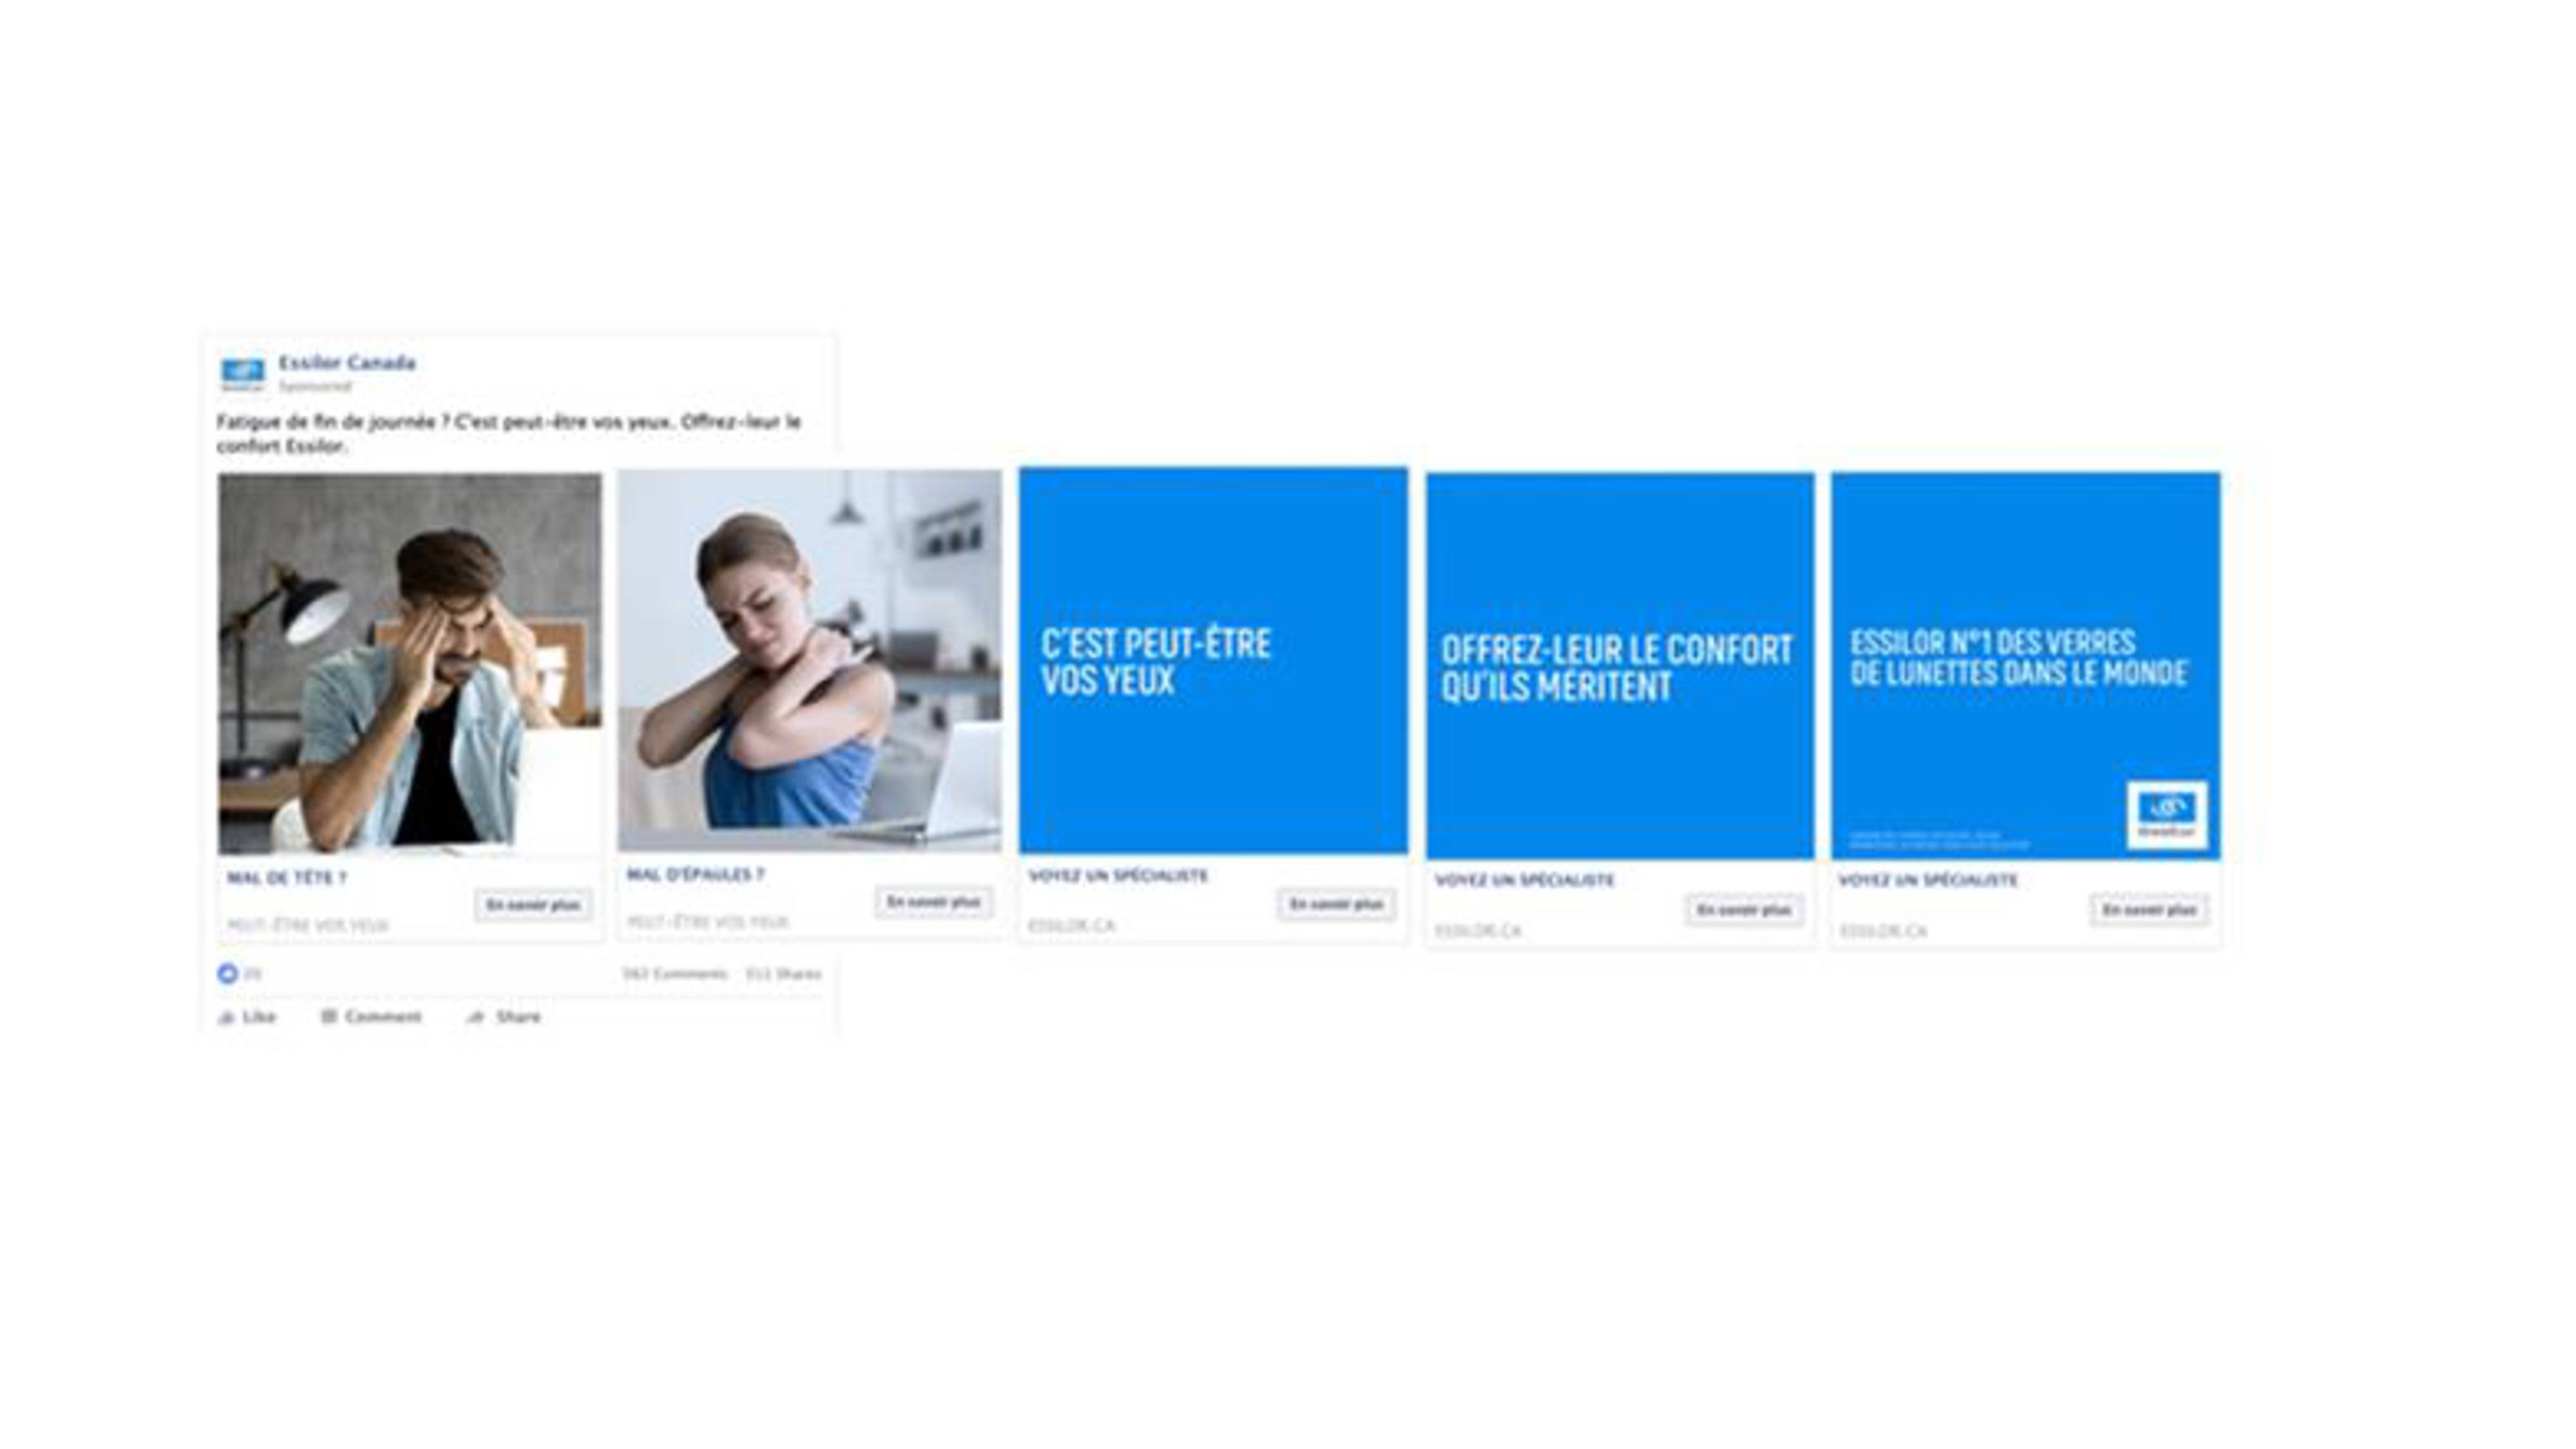Click 'En savoir plus' on the MAL D'ÉPAULES card
Viewport: 2576px width, 1449px height.
tap(934, 902)
